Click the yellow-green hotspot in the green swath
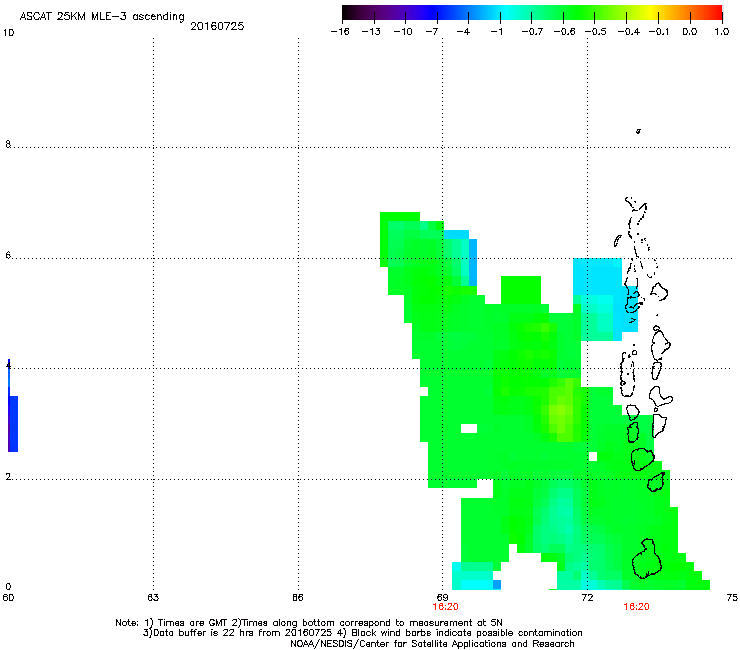The width and height of the screenshot is (740, 650). pos(561,410)
